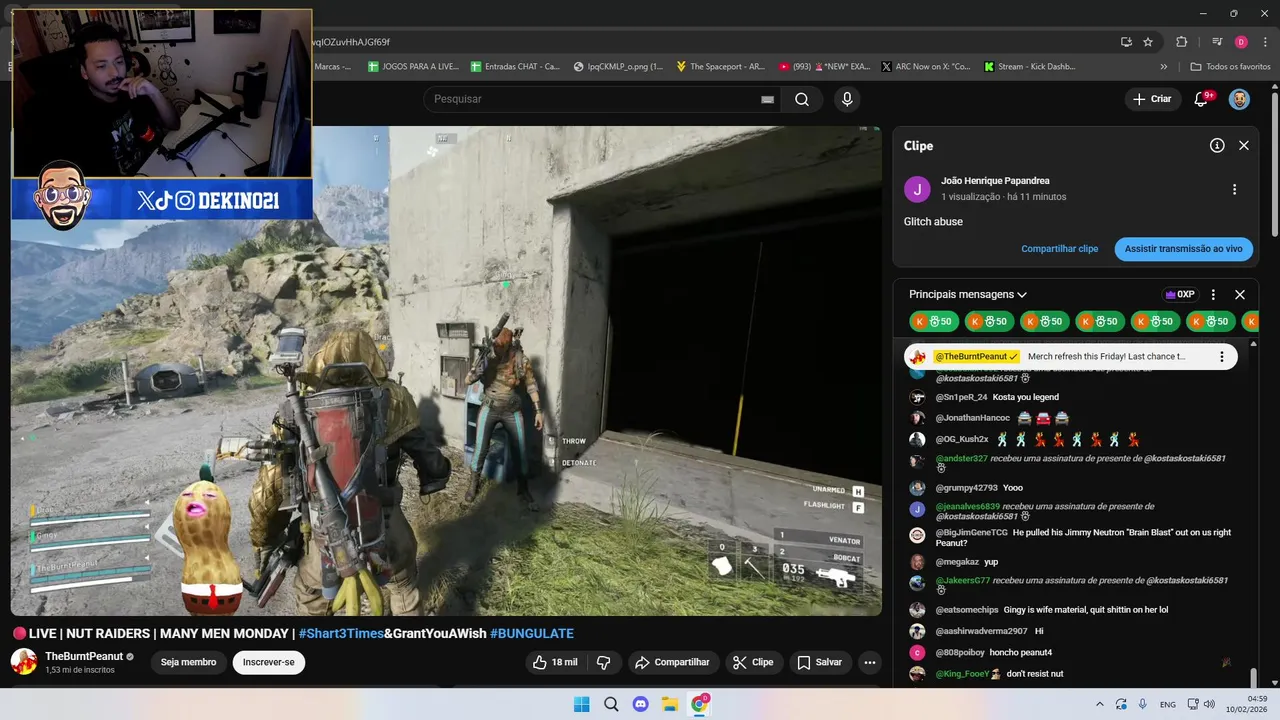This screenshot has height=720, width=1280.
Task: Open Windows taskbar search
Action: (x=611, y=704)
